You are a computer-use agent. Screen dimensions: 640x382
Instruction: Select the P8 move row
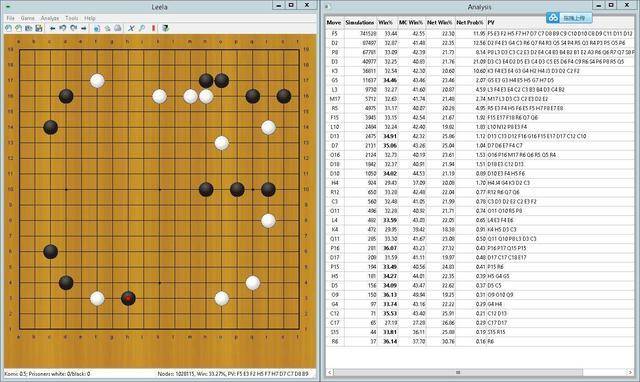[x=480, y=52]
